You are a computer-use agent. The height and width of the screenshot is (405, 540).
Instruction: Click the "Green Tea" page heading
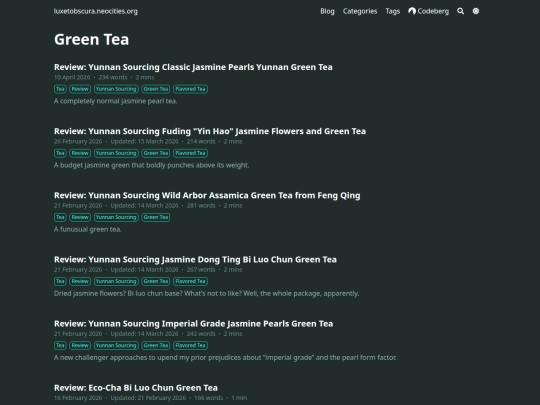click(x=92, y=39)
